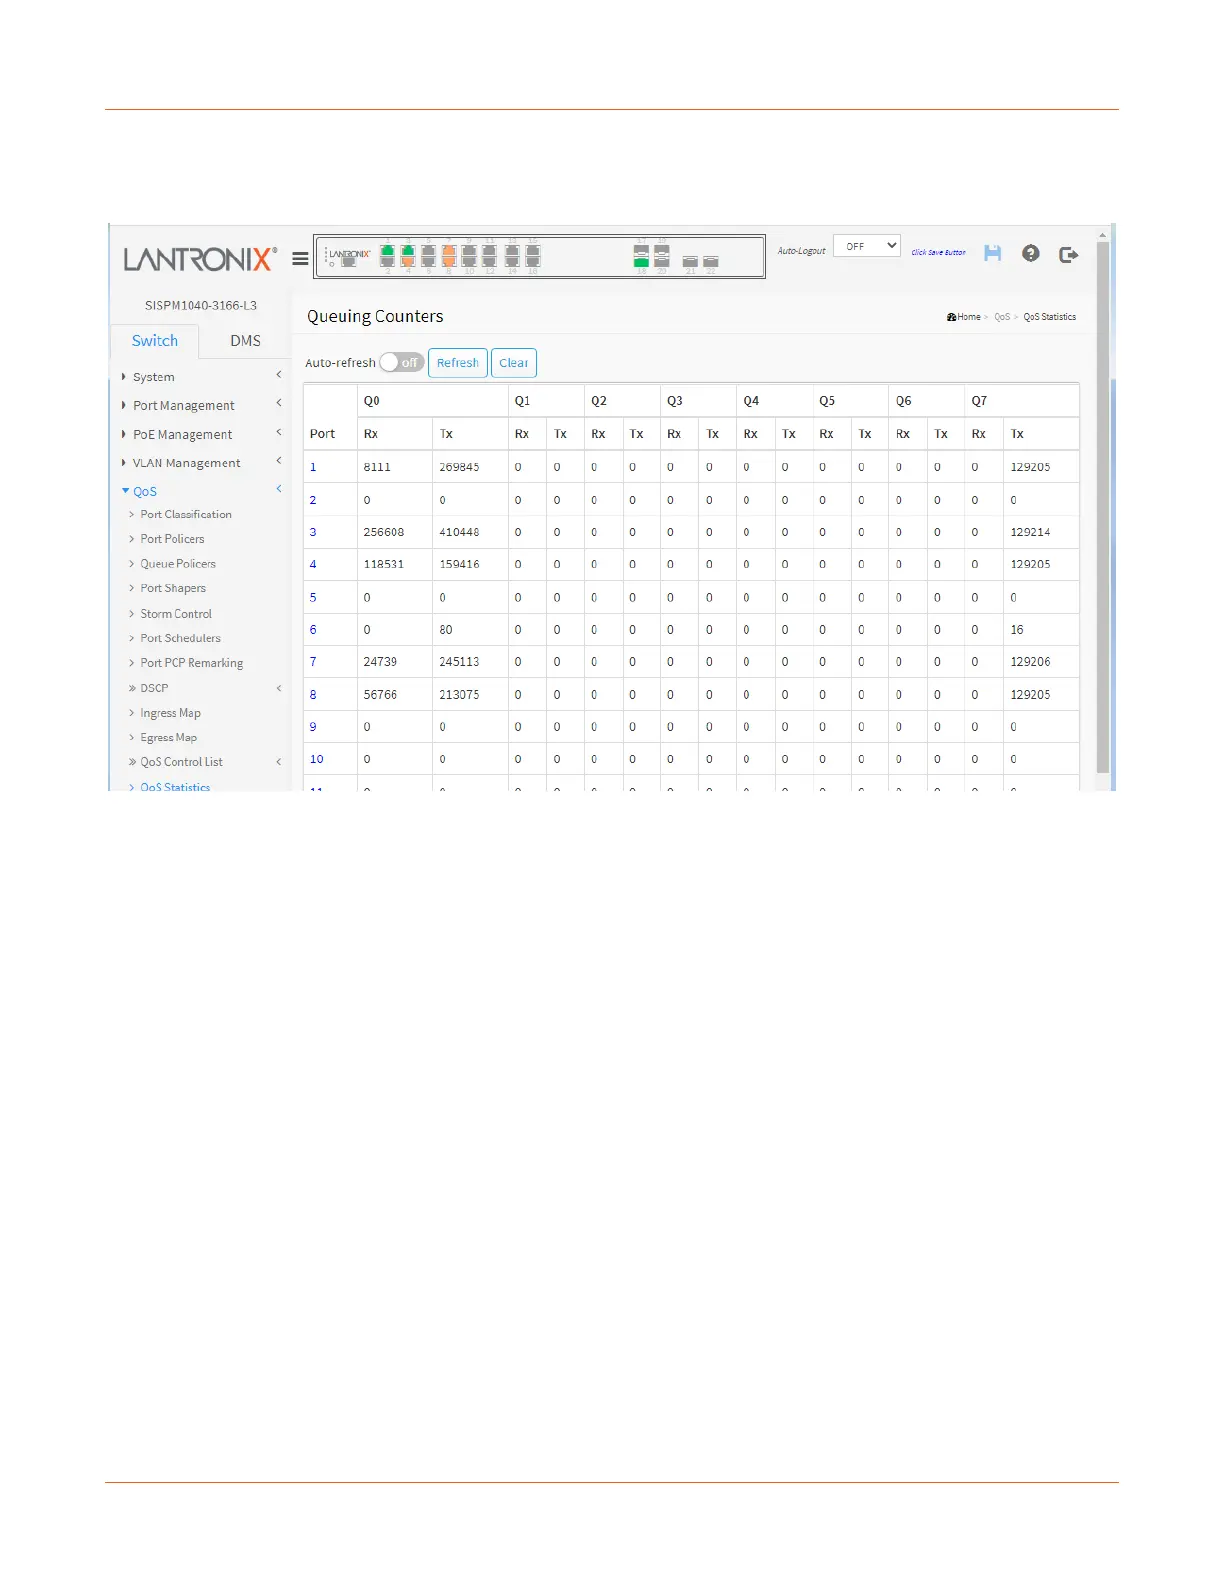Open port 3 link in table

[313, 532]
